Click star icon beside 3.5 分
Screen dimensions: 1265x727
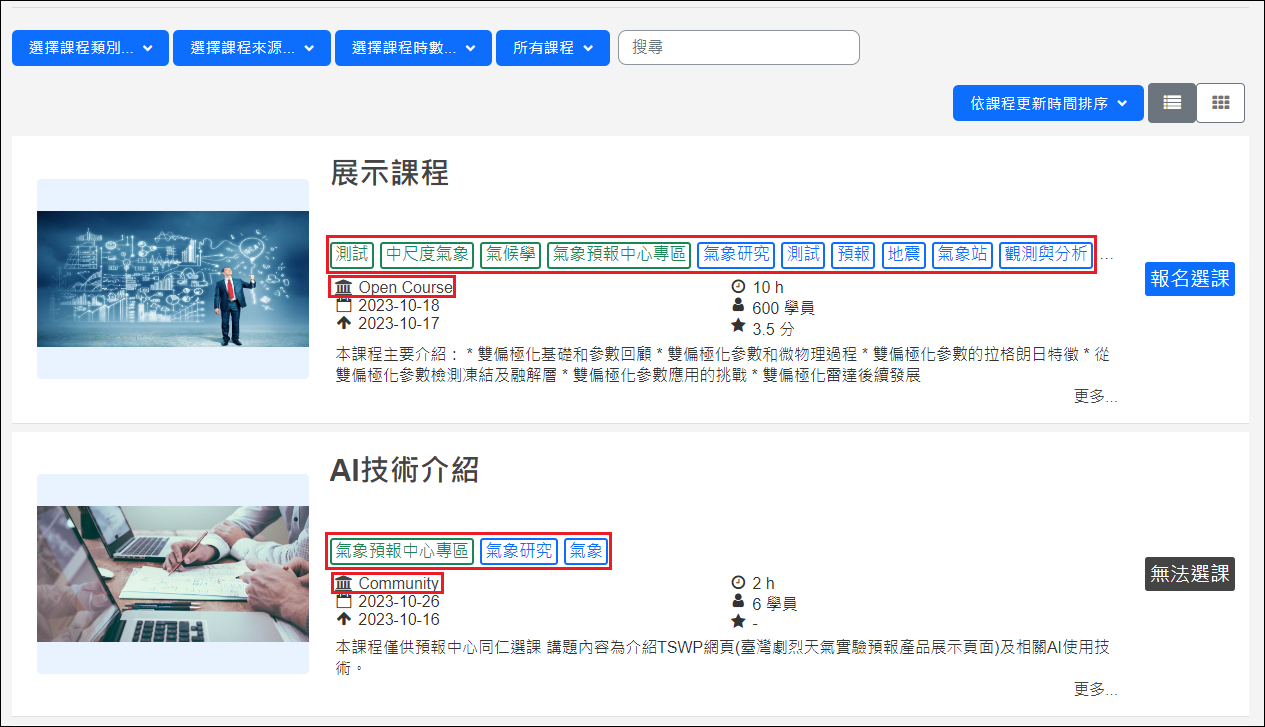click(739, 325)
